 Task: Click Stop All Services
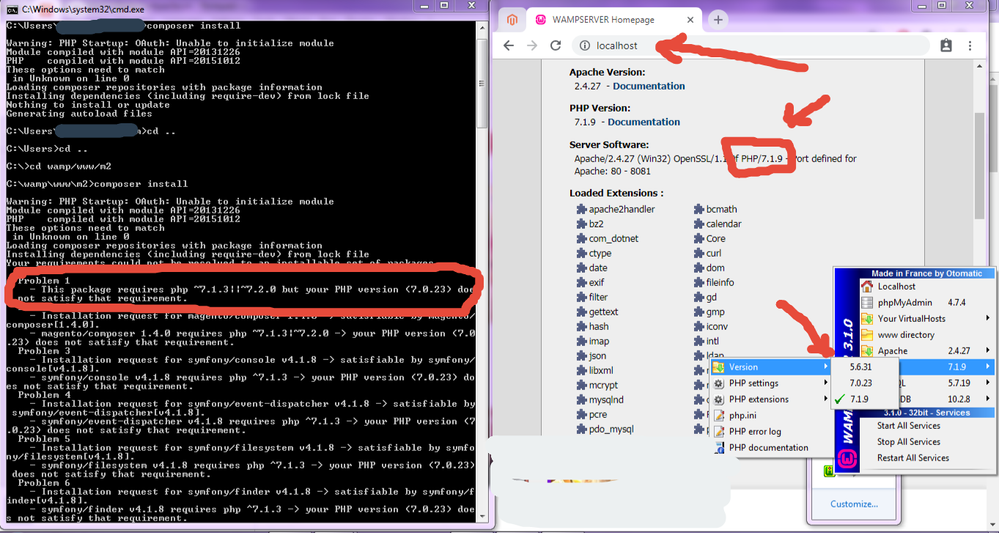coord(908,441)
